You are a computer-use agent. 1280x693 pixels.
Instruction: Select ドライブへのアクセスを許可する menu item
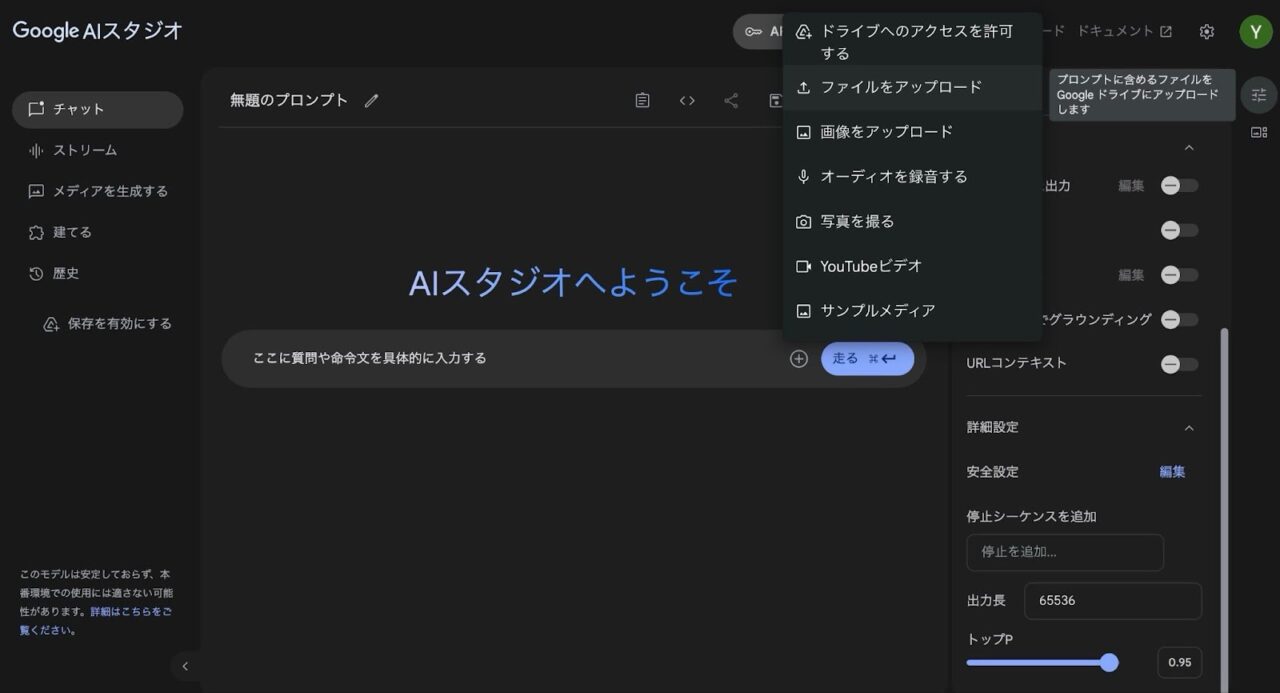coord(912,42)
